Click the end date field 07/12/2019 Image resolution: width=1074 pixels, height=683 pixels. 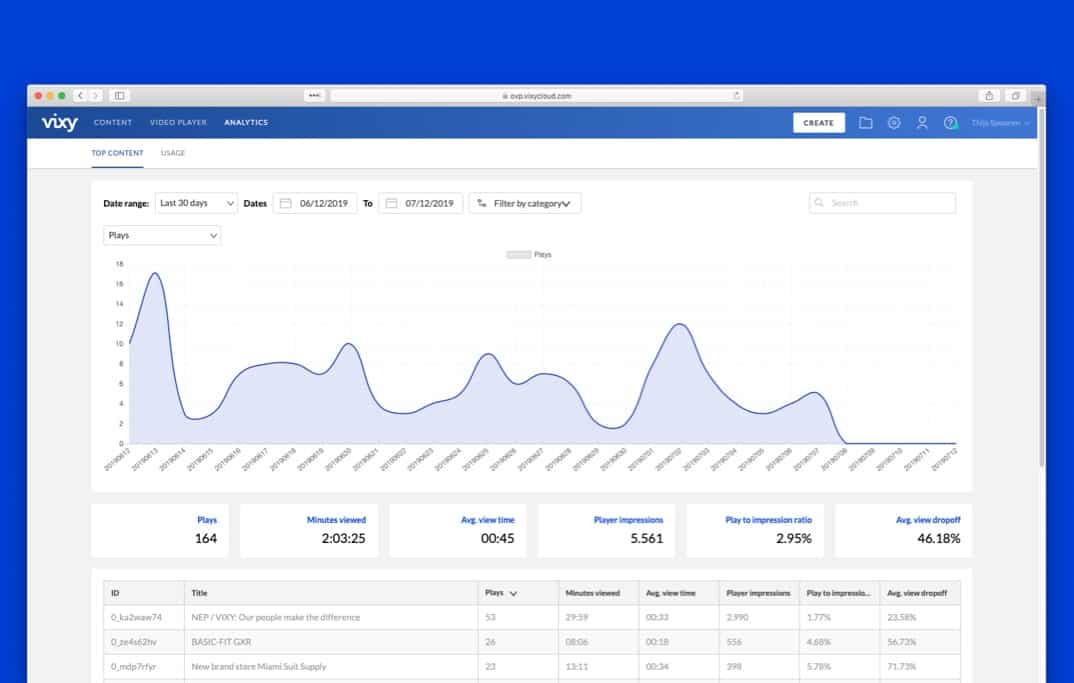(429, 203)
